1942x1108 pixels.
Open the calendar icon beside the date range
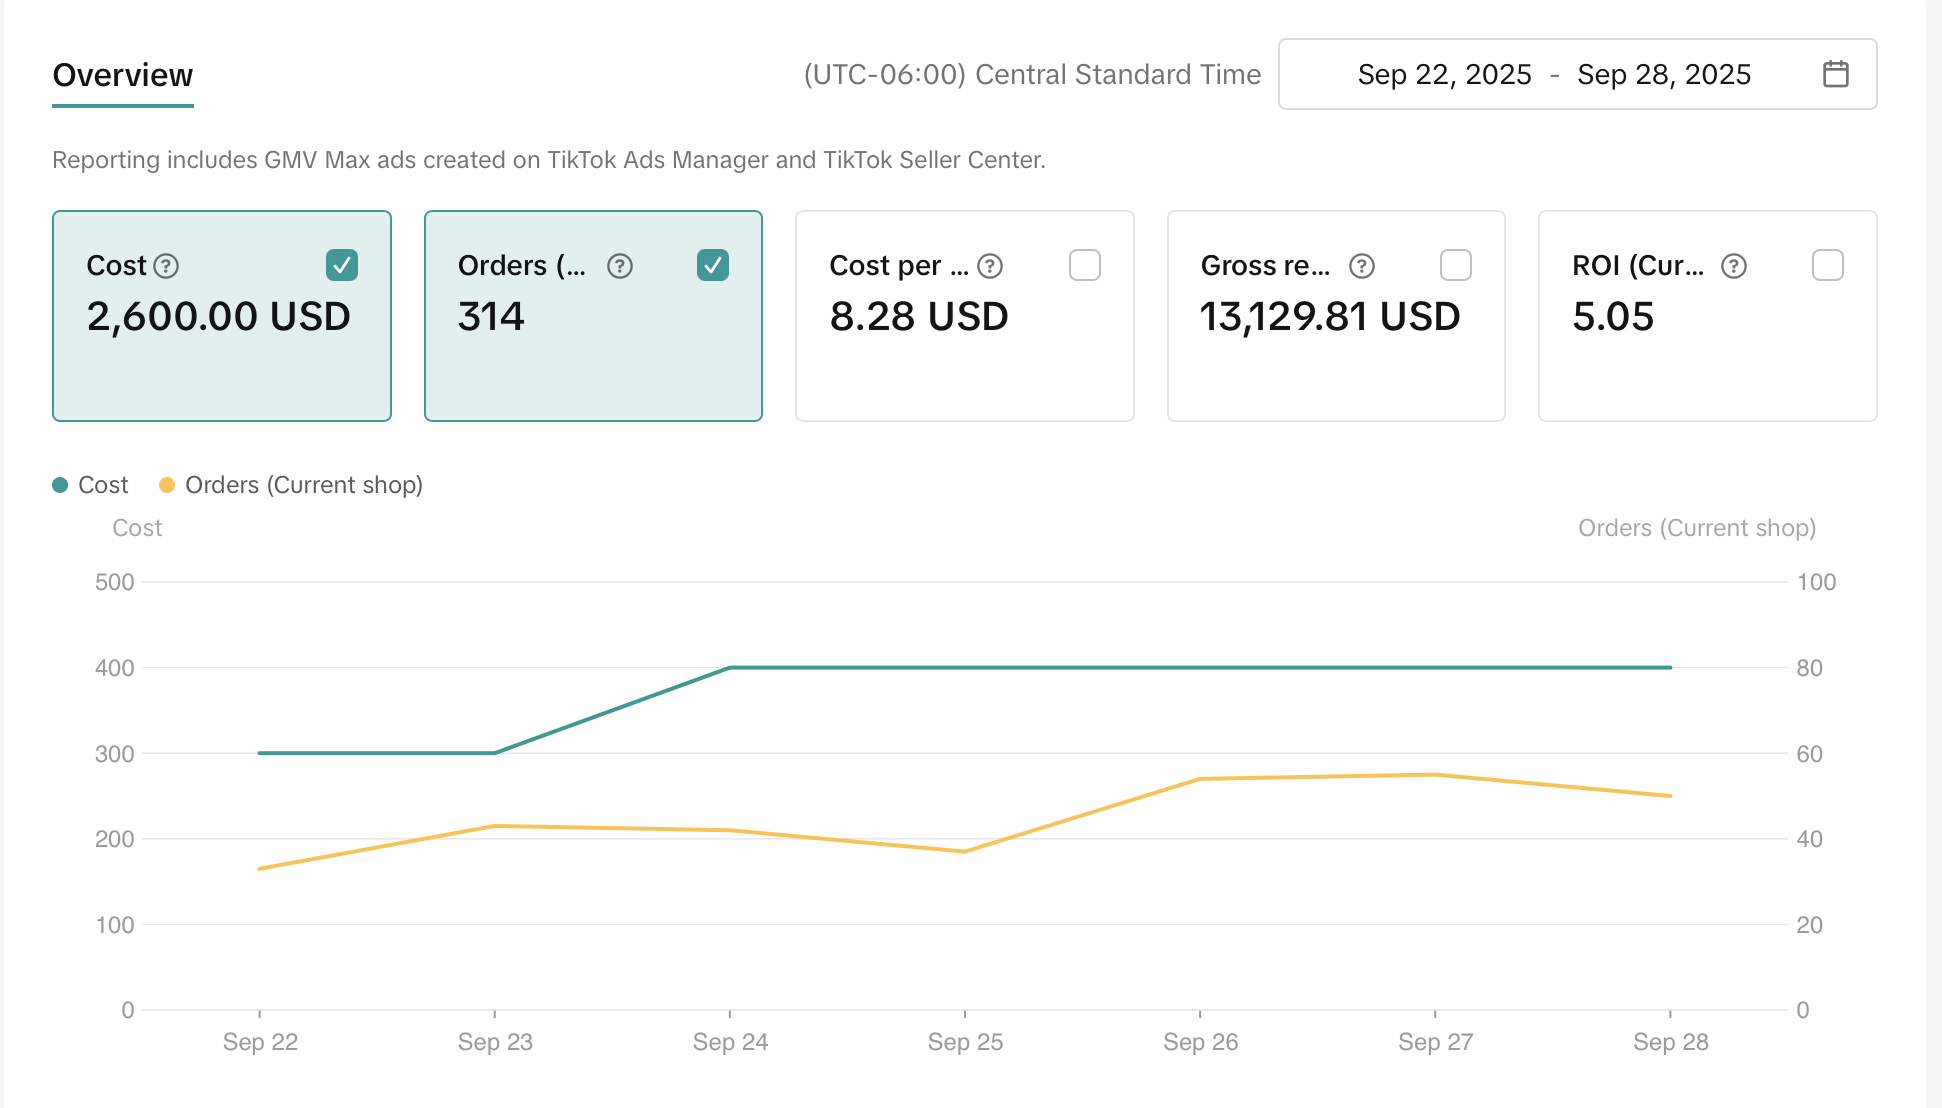pyautogui.click(x=1836, y=74)
